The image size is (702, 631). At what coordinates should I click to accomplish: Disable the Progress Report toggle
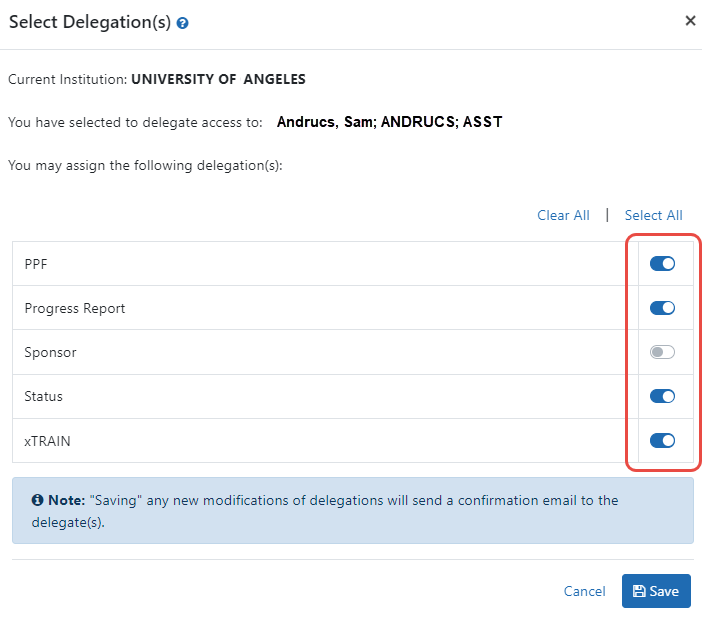tap(662, 308)
